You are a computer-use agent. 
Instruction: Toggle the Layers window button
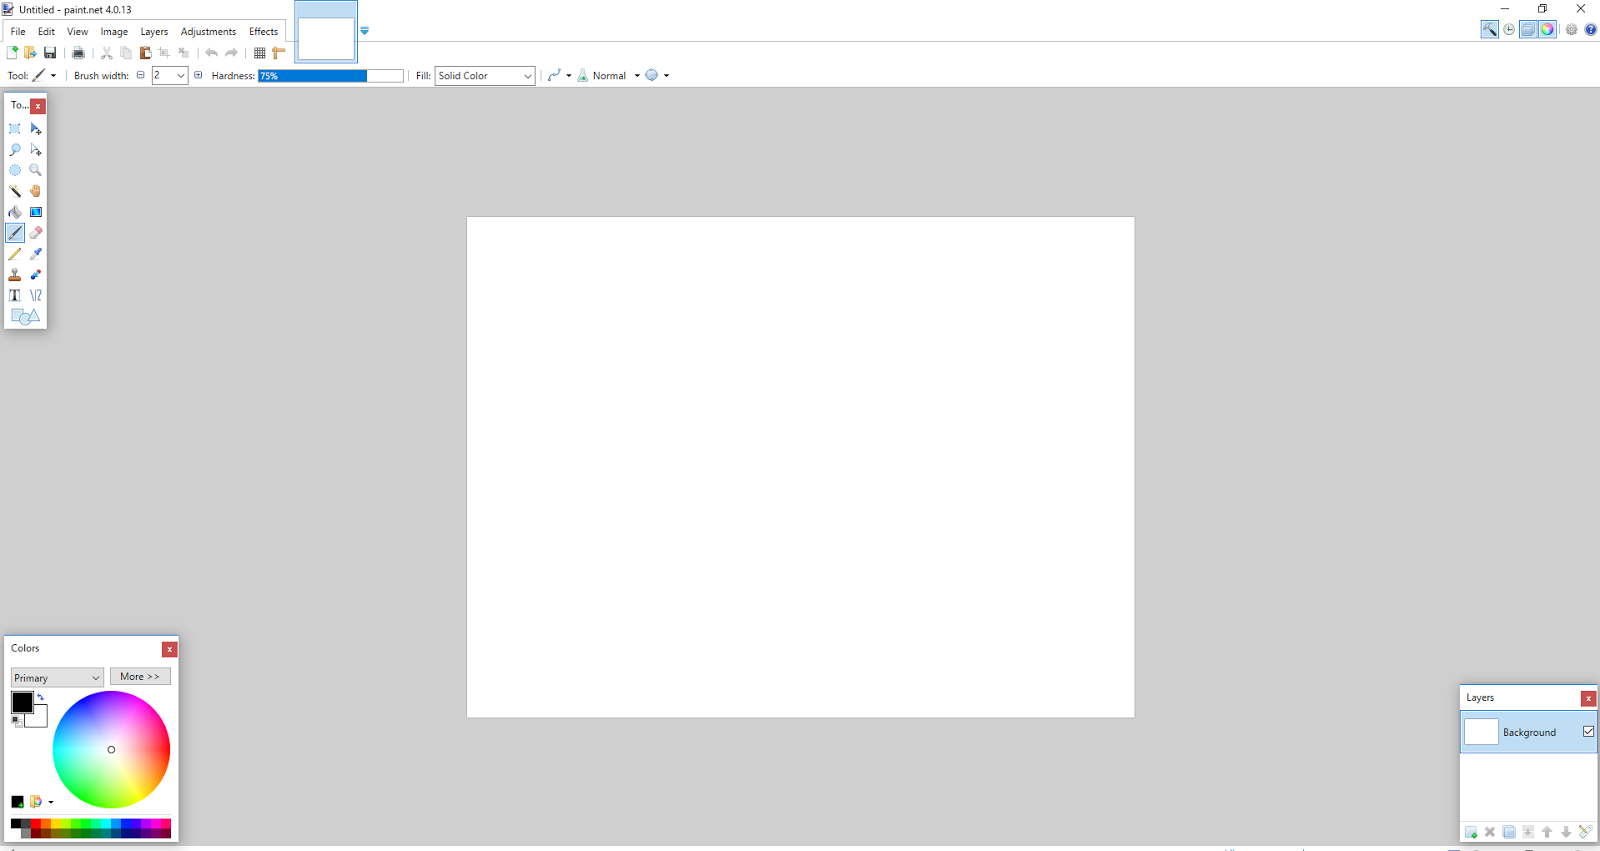click(x=1528, y=29)
